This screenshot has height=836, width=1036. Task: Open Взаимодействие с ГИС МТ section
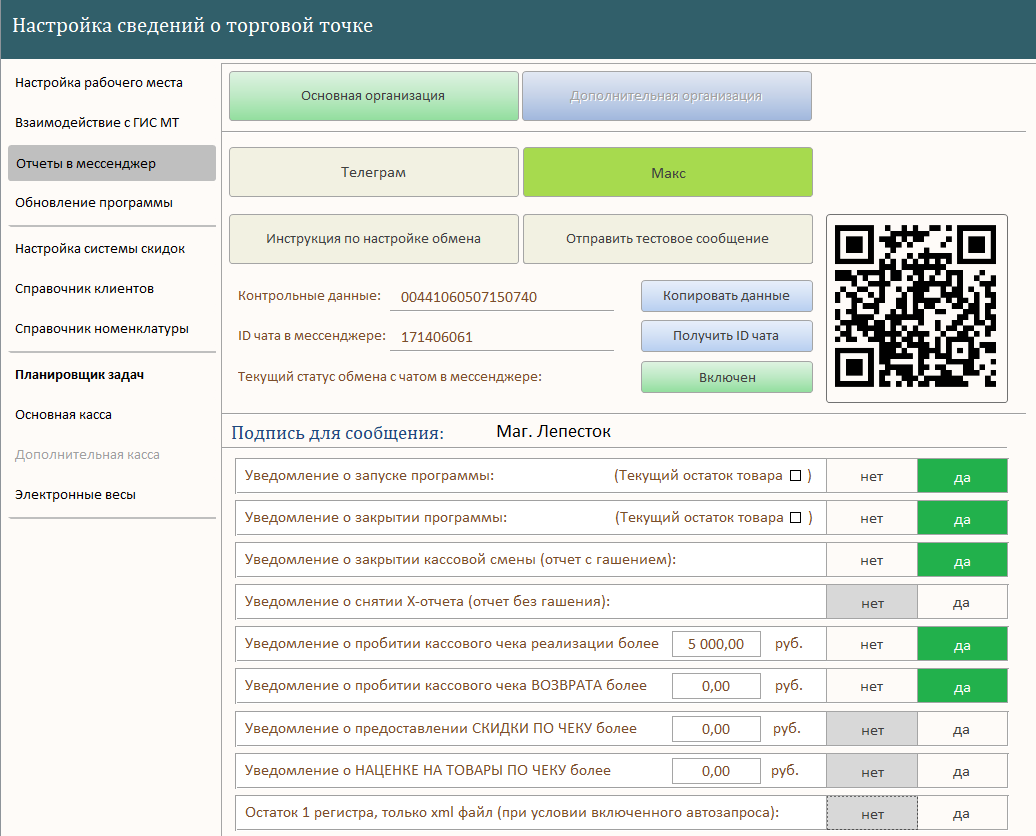pyautogui.click(x=97, y=122)
